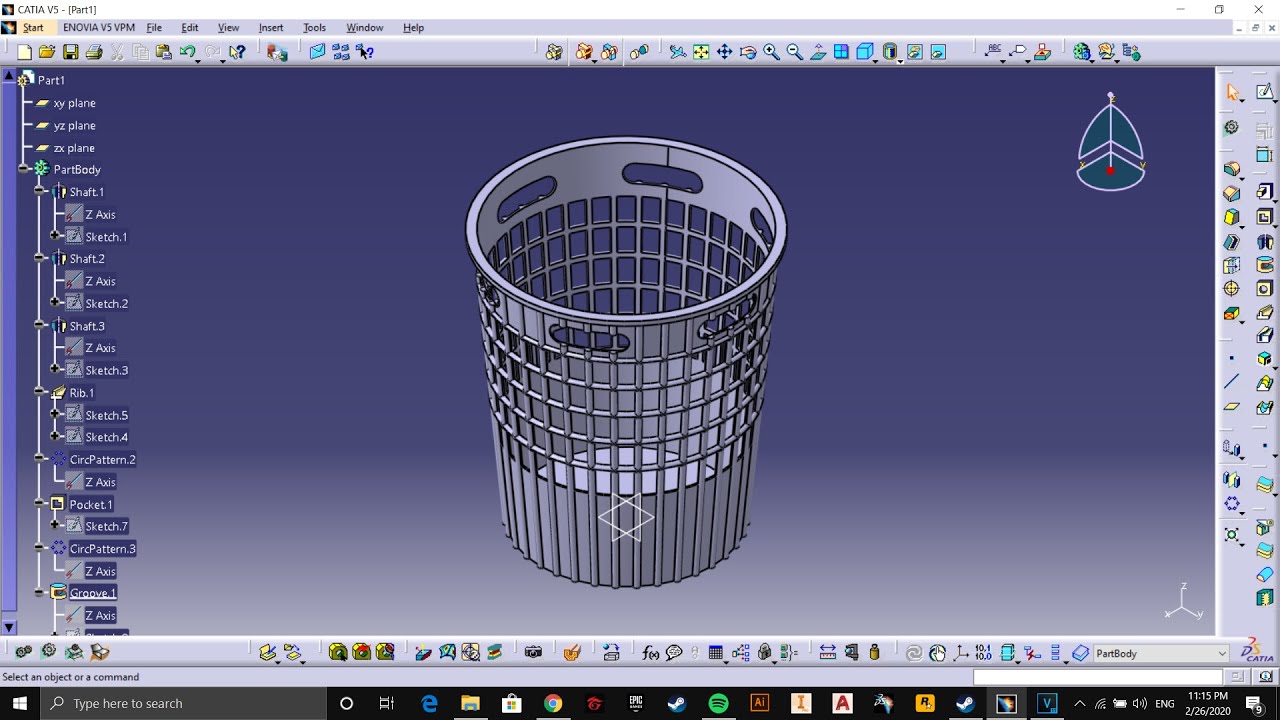
Task: Click the Shading view mode icon
Action: (x=890, y=52)
